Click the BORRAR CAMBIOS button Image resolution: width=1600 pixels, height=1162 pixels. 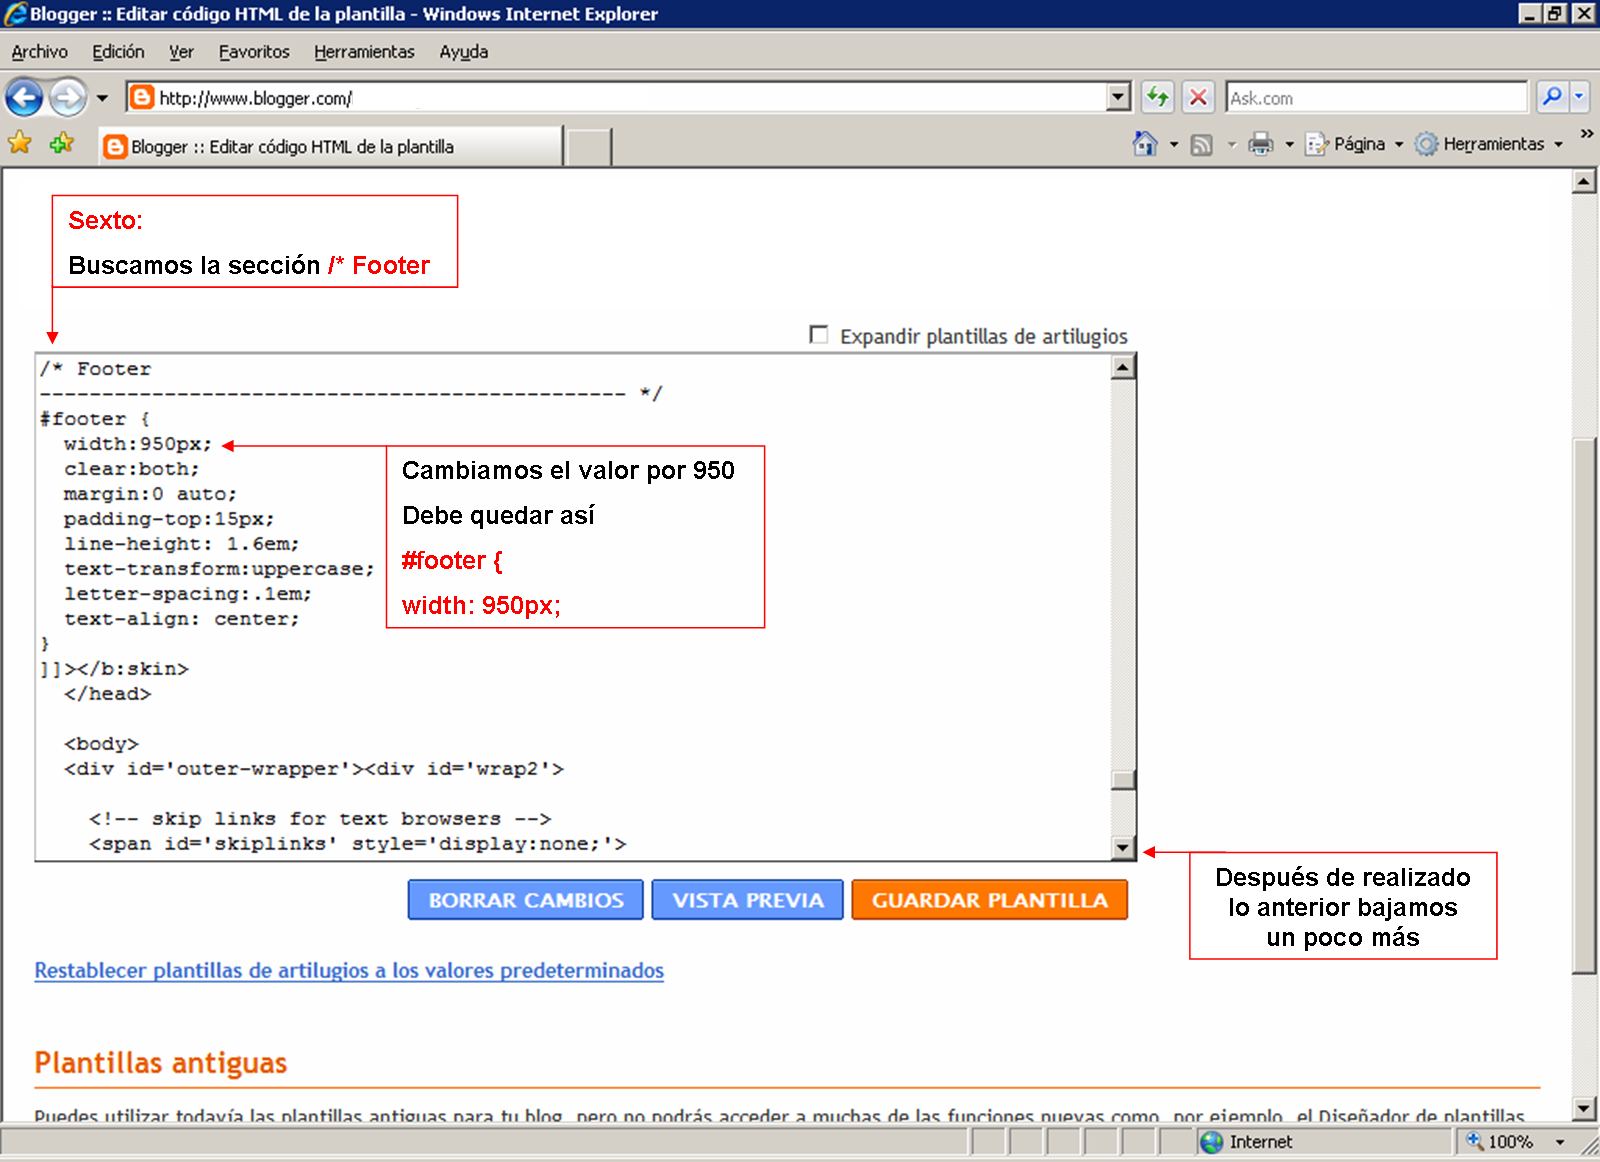[x=526, y=900]
